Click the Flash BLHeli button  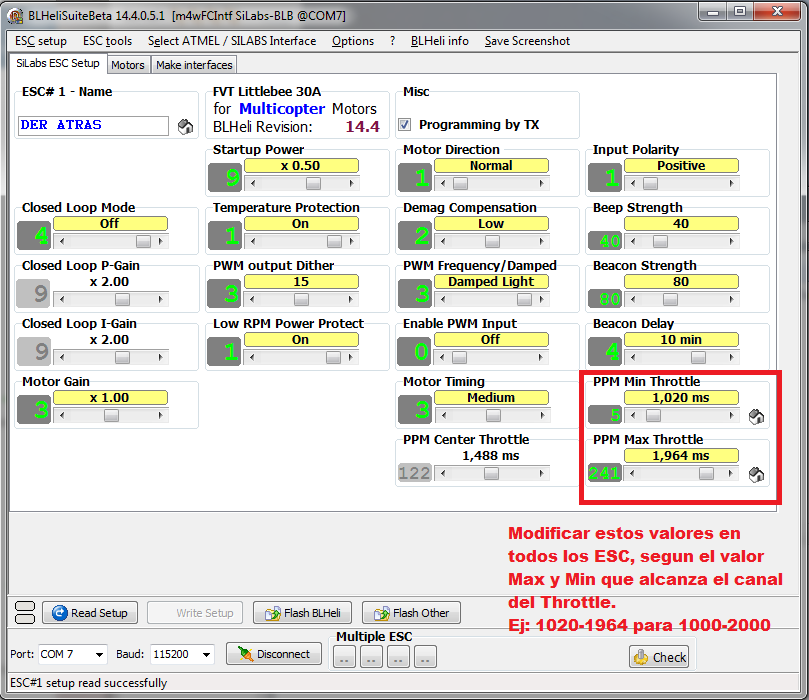click(302, 613)
